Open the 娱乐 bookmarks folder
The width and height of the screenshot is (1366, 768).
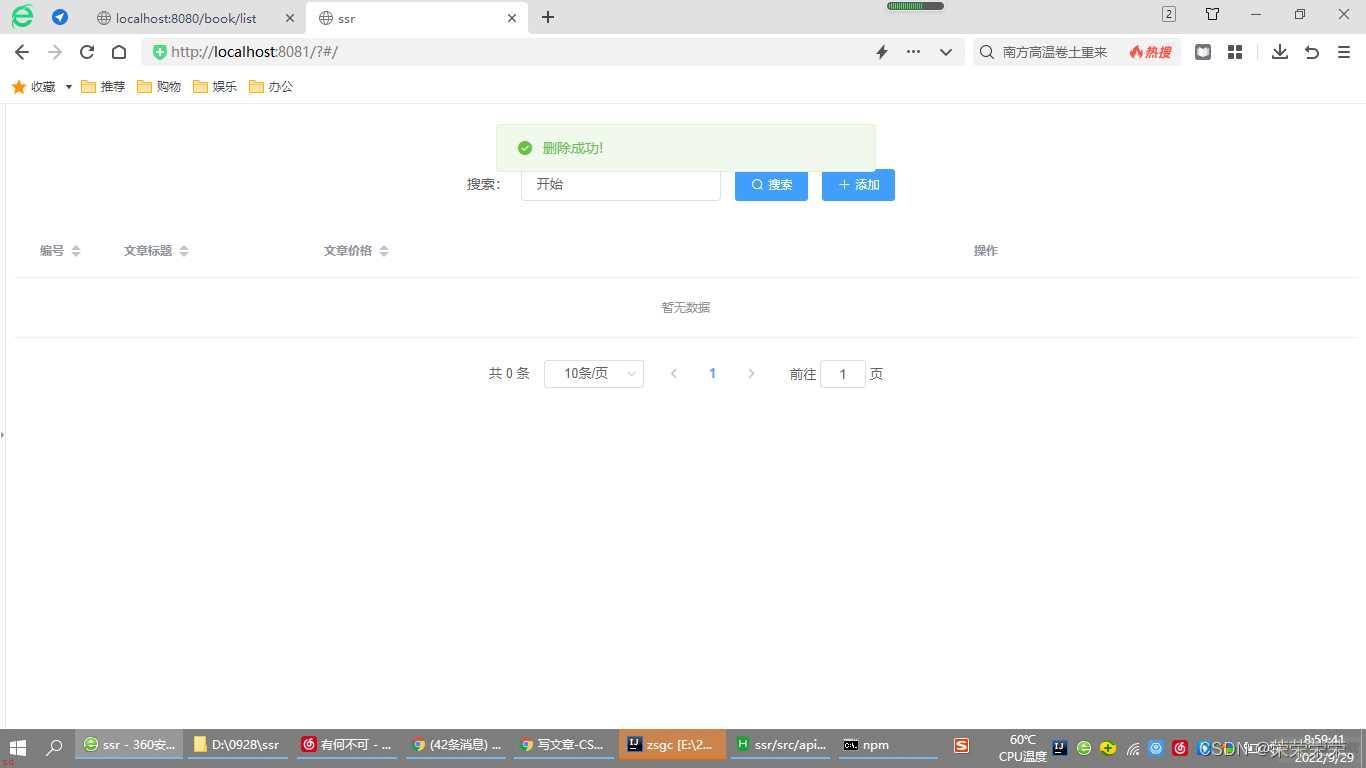pyautogui.click(x=215, y=87)
